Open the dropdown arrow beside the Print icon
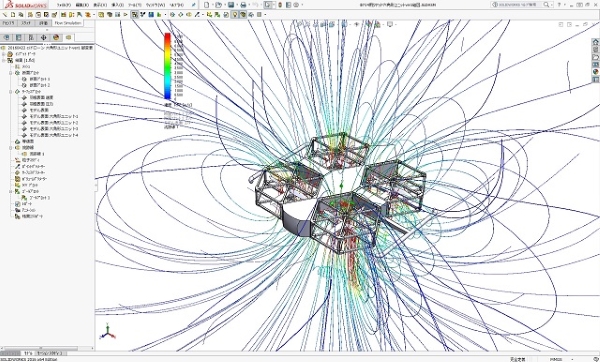This screenshot has height=362, width=600. coord(249,5)
